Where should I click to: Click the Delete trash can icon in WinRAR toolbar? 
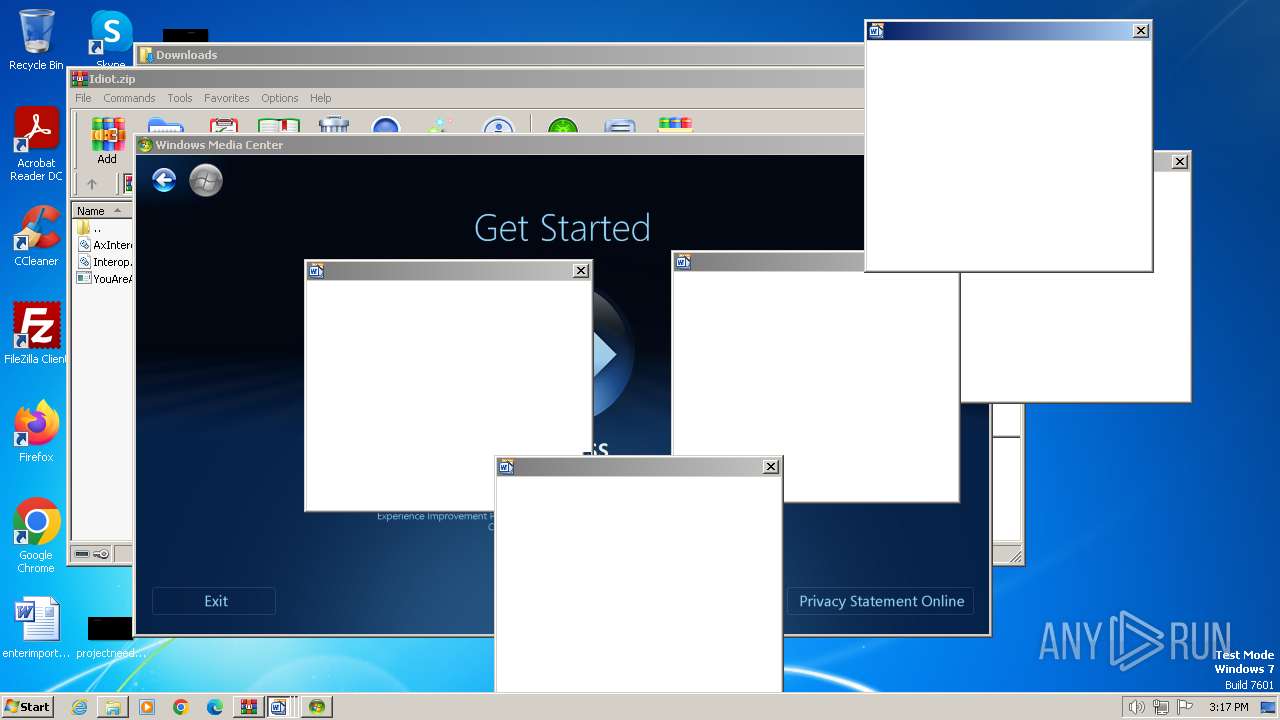333,125
